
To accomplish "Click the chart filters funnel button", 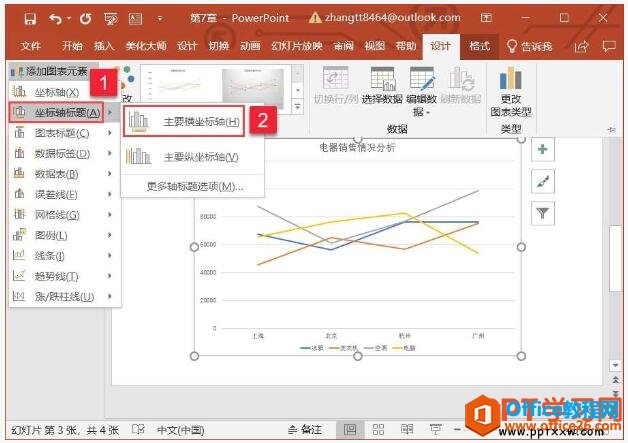I will [543, 213].
